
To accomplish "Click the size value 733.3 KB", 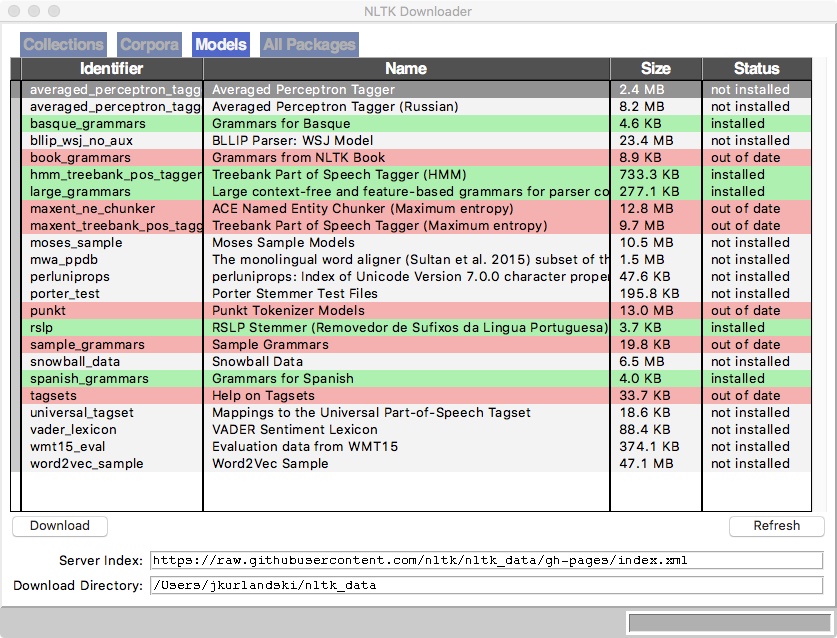I will click(x=650, y=175).
